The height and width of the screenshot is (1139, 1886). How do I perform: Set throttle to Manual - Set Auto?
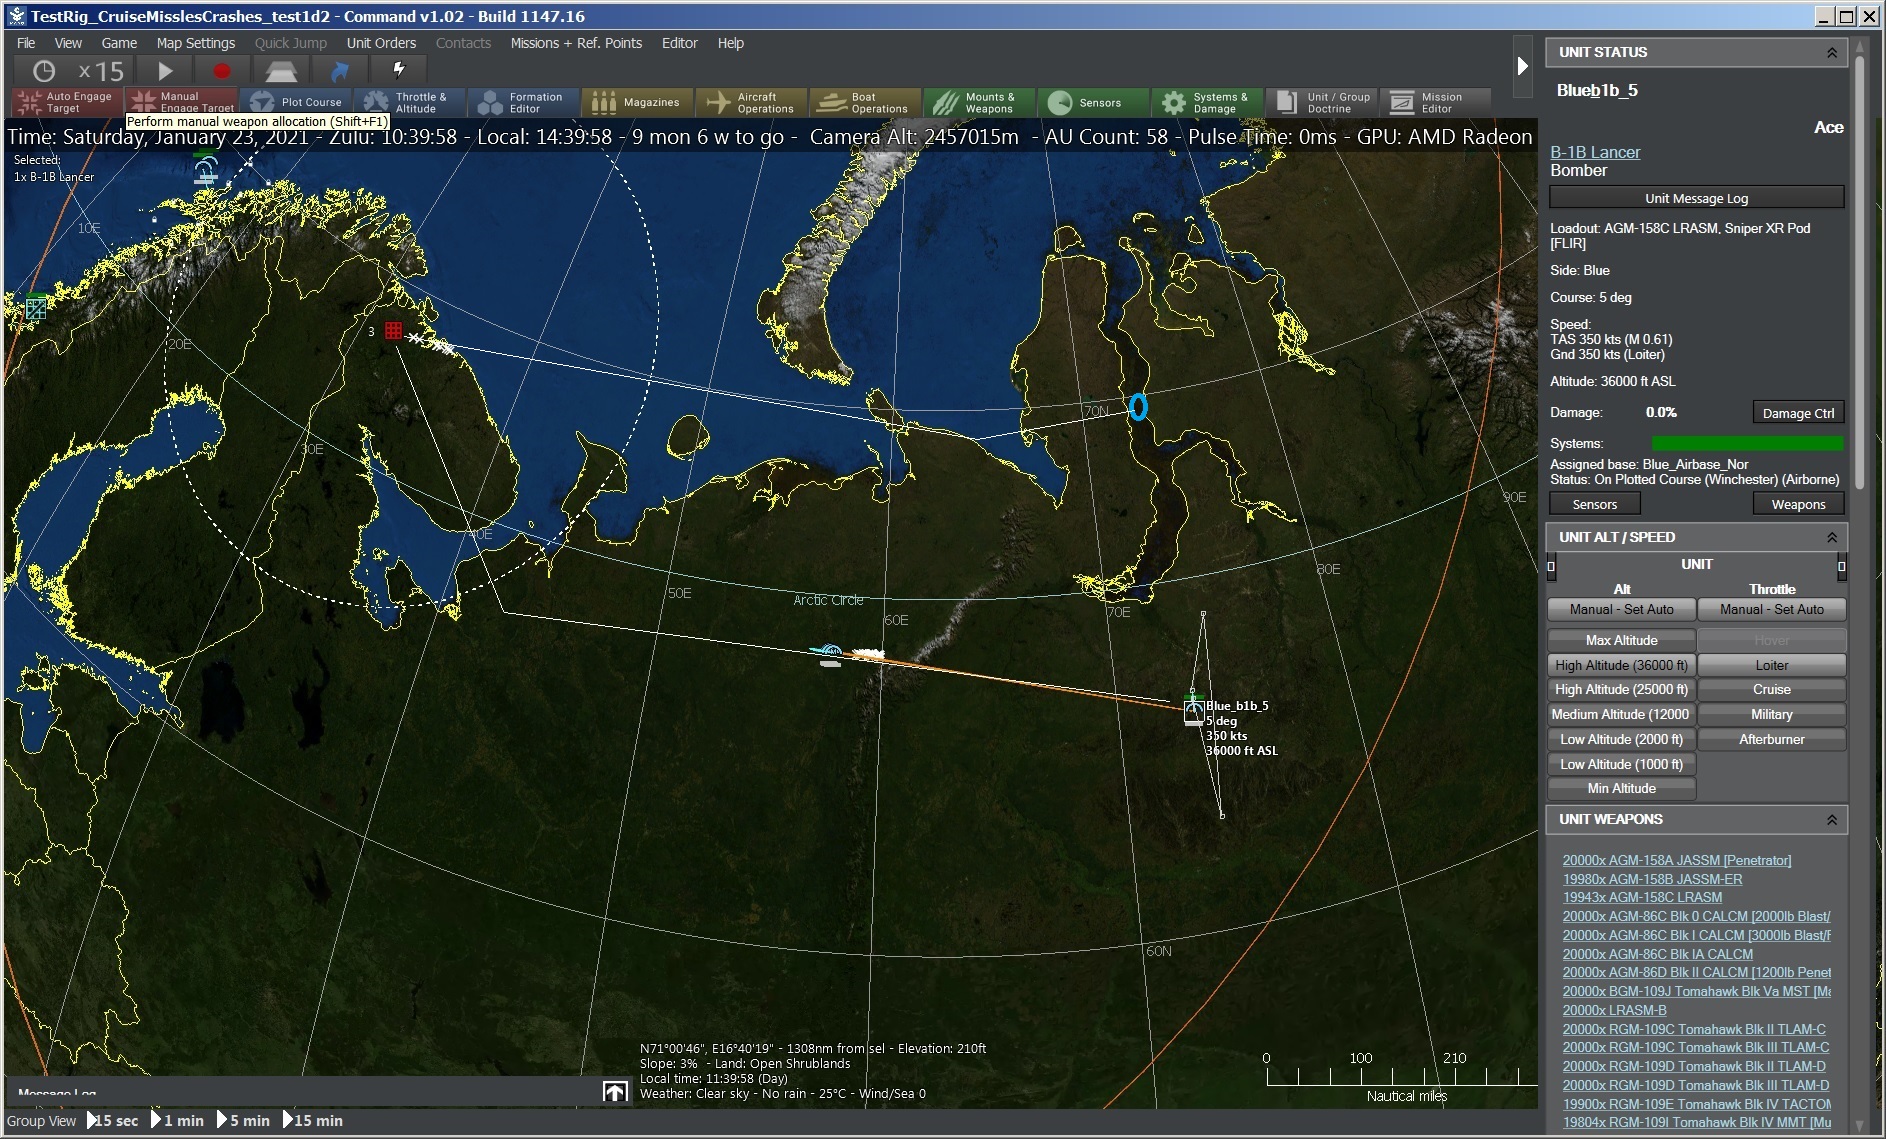[1771, 609]
